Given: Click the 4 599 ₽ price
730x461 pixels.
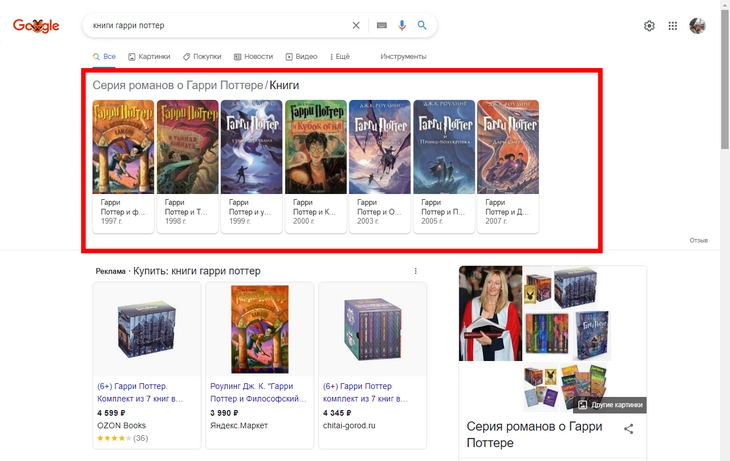Looking at the screenshot, I should pos(111,413).
